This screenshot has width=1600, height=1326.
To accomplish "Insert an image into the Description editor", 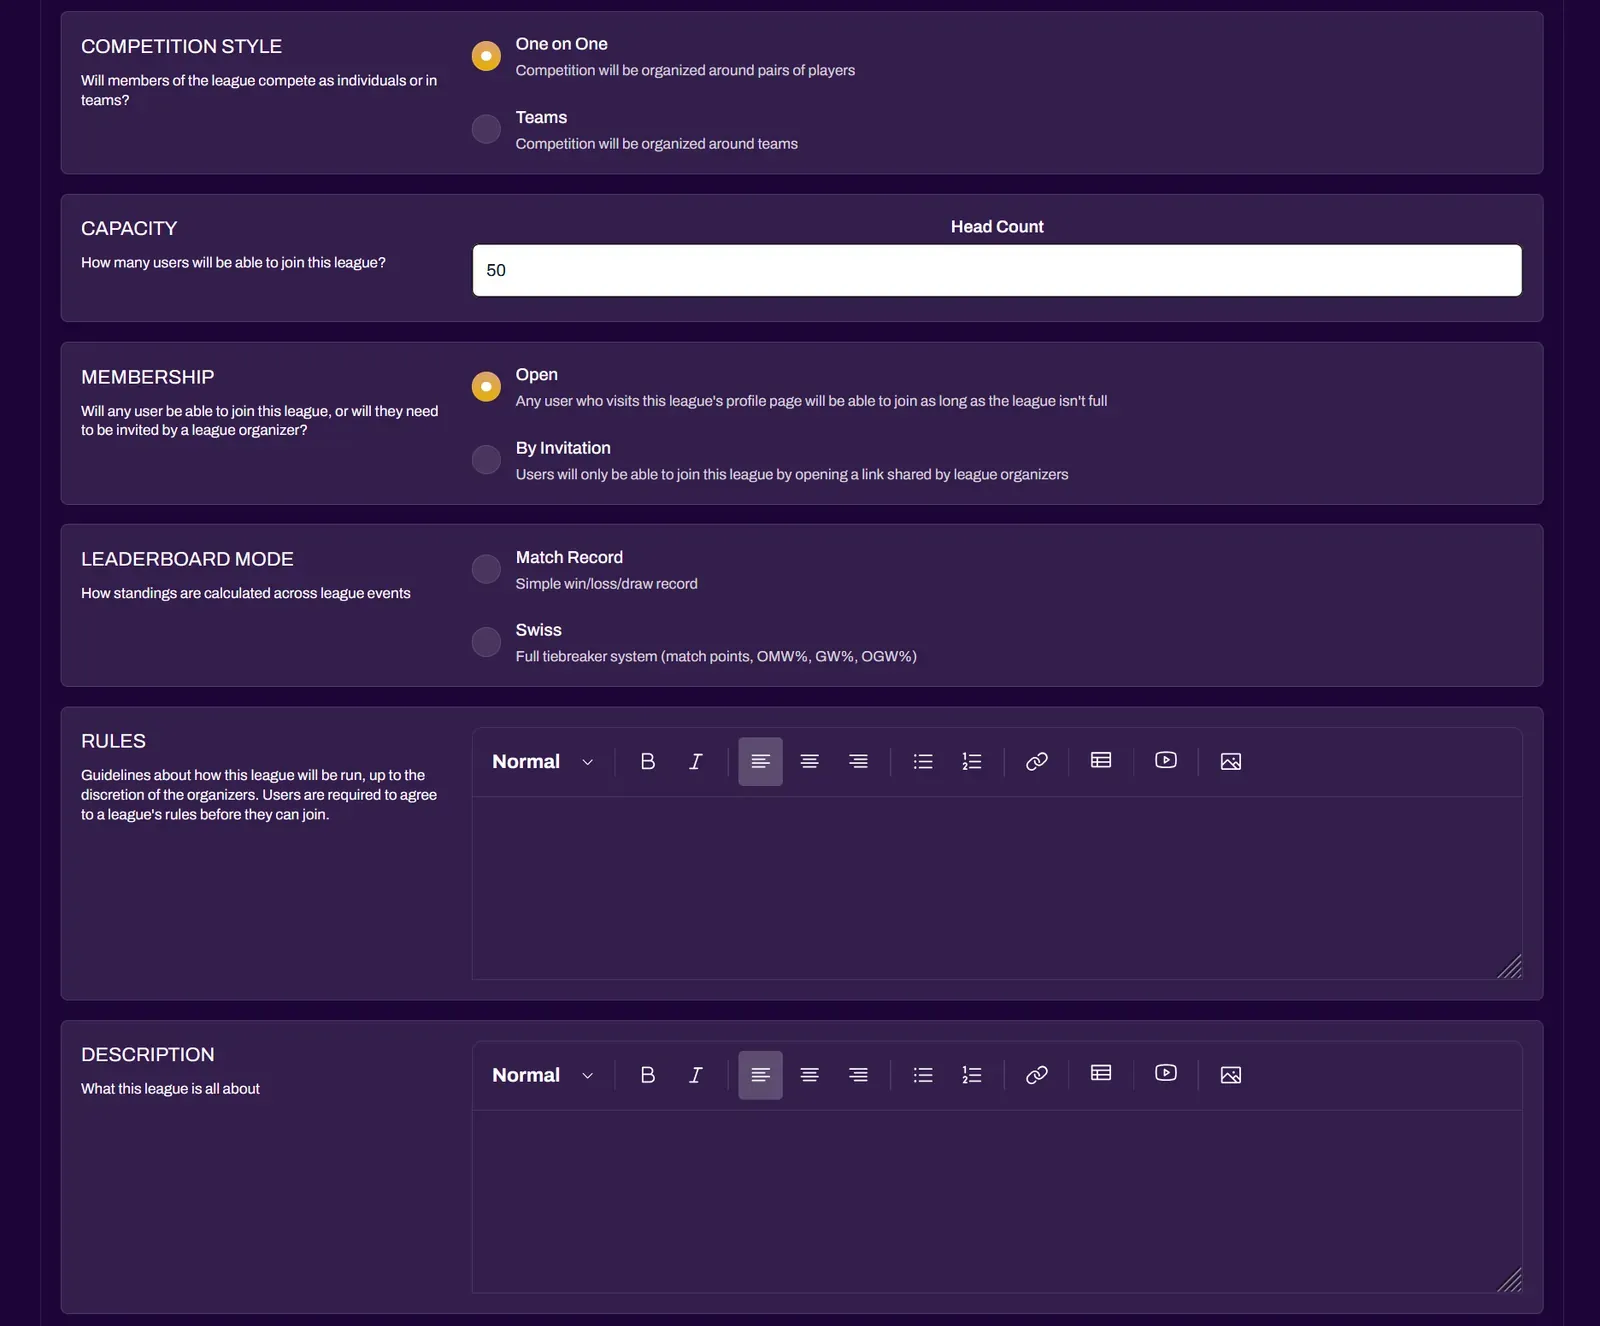I will [1230, 1075].
